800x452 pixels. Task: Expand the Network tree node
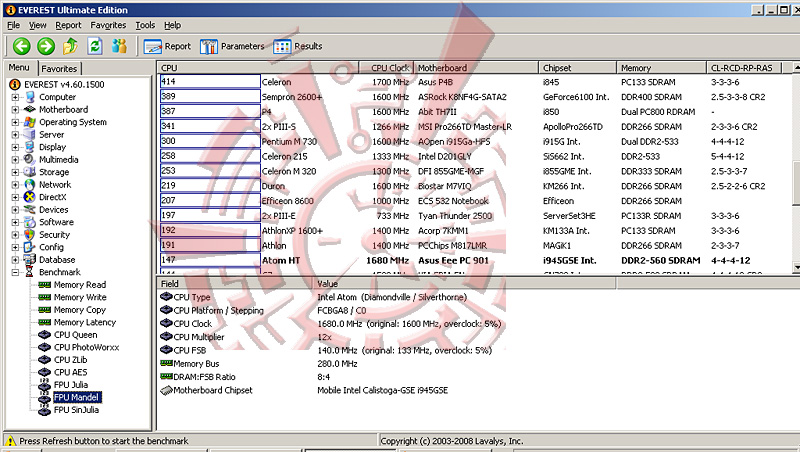pos(15,185)
